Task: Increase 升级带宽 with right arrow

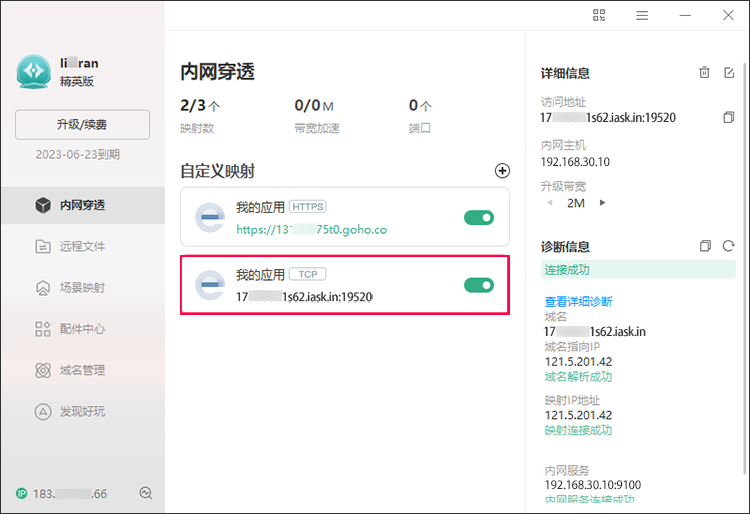Action: point(602,203)
